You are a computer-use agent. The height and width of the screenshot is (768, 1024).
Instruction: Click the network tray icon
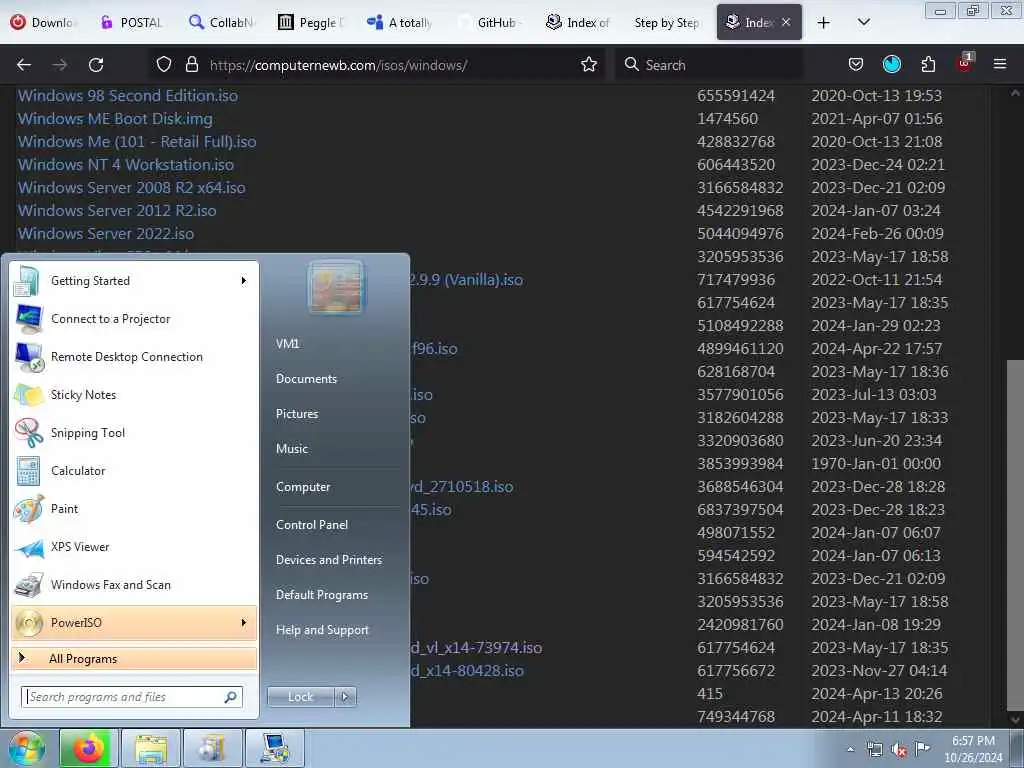coord(874,750)
